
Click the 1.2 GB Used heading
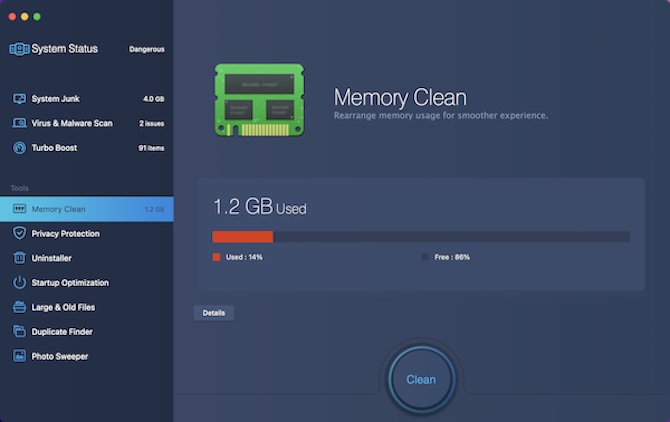point(260,207)
